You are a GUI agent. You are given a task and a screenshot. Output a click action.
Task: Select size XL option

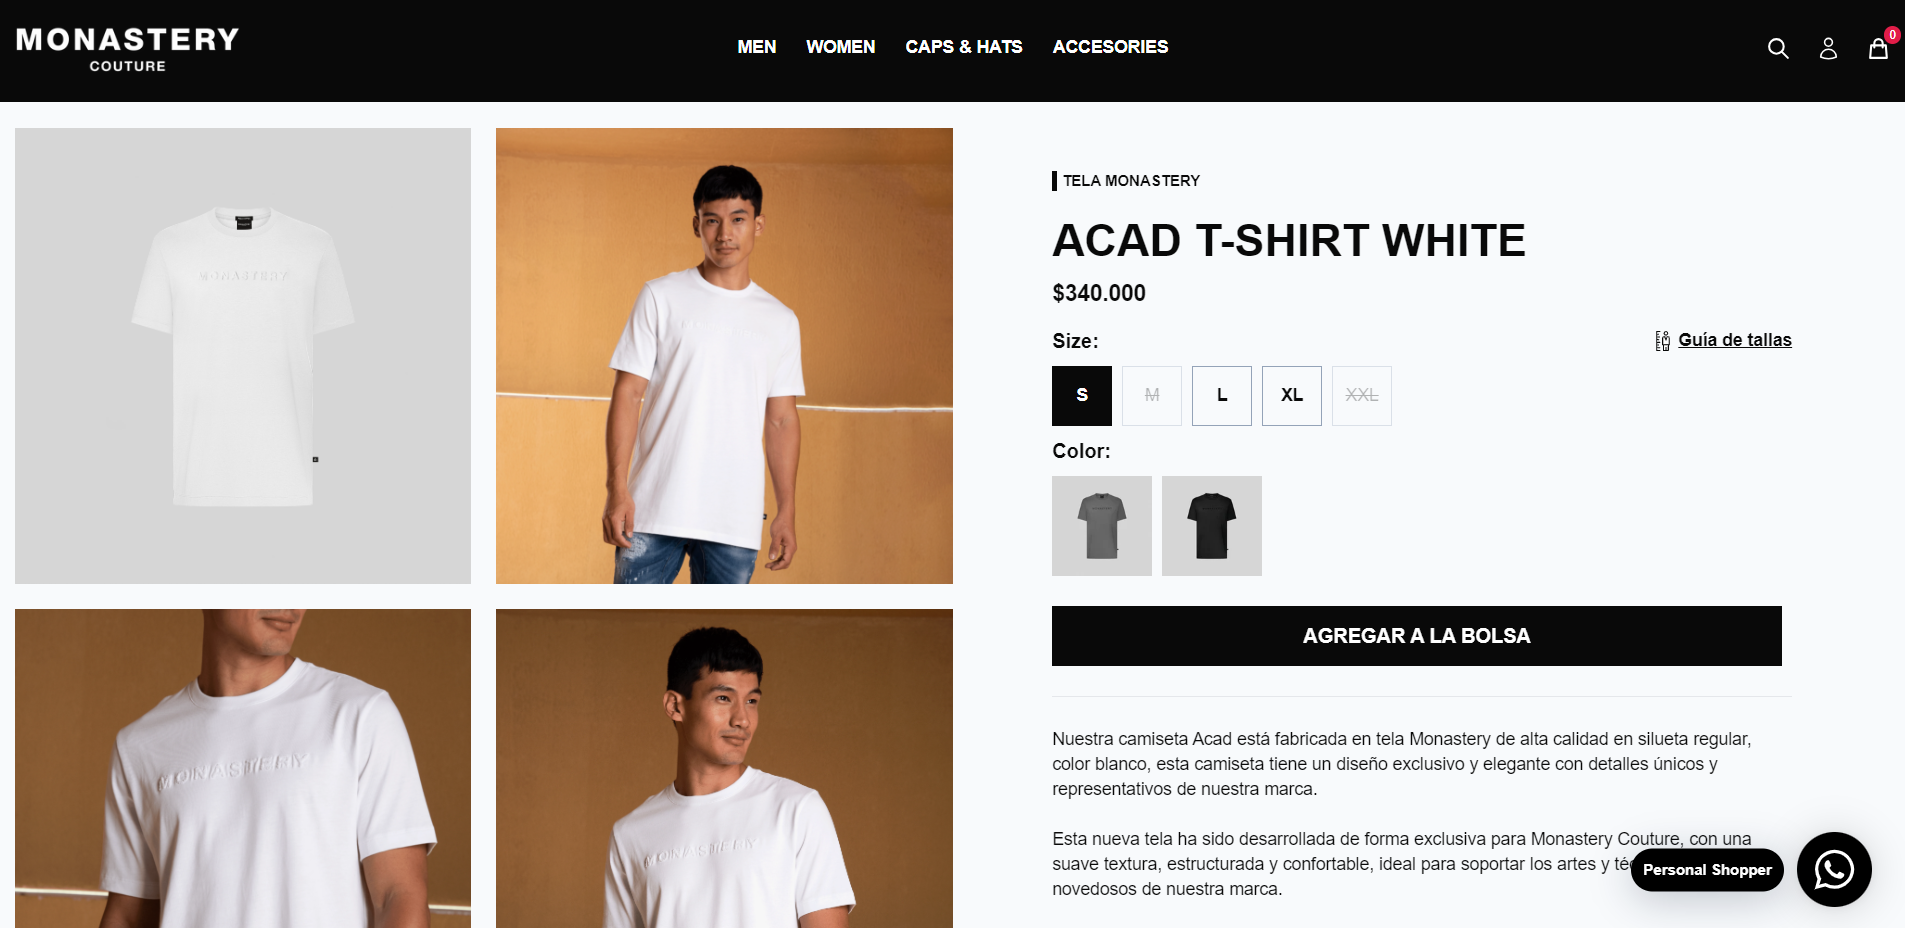[x=1292, y=396]
